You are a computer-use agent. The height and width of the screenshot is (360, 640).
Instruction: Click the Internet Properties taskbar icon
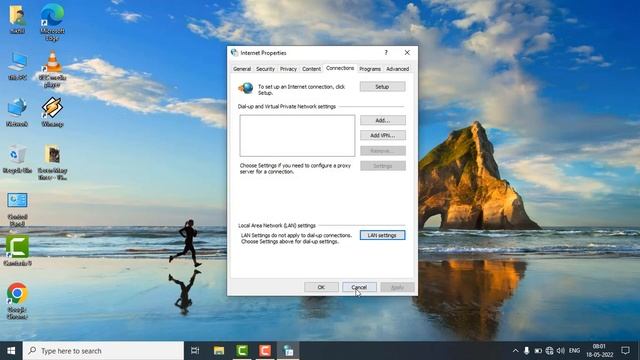(x=288, y=351)
